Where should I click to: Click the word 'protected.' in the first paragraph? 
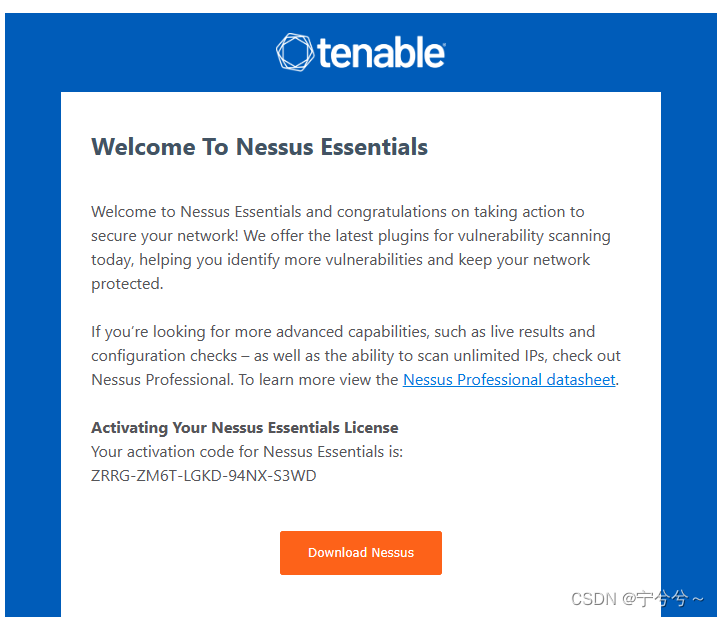[x=127, y=284]
